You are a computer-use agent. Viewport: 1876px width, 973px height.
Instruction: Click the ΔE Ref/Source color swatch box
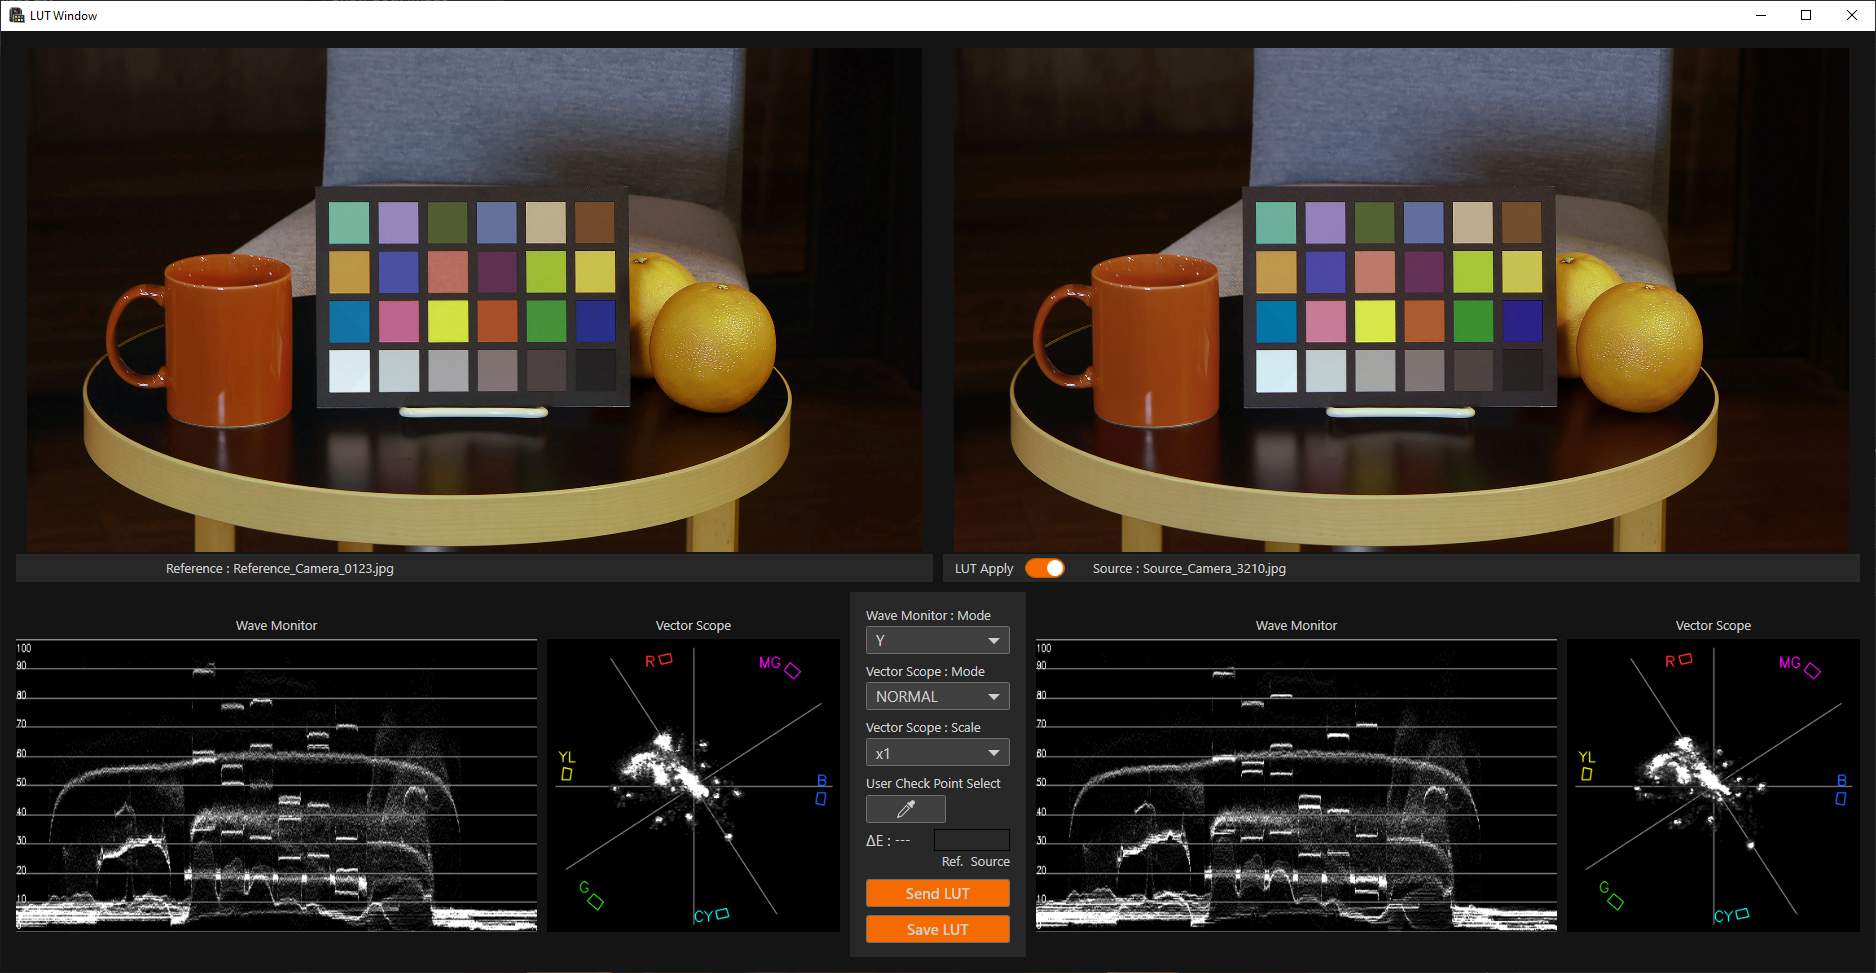pos(971,840)
